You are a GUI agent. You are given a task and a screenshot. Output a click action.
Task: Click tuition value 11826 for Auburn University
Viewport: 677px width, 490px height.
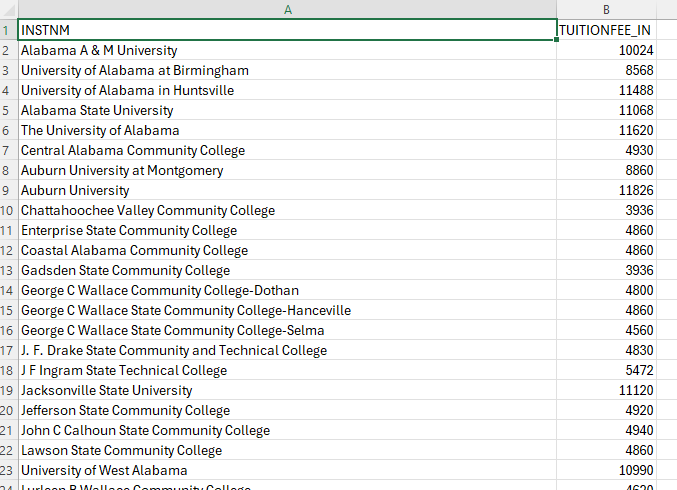[x=606, y=190]
